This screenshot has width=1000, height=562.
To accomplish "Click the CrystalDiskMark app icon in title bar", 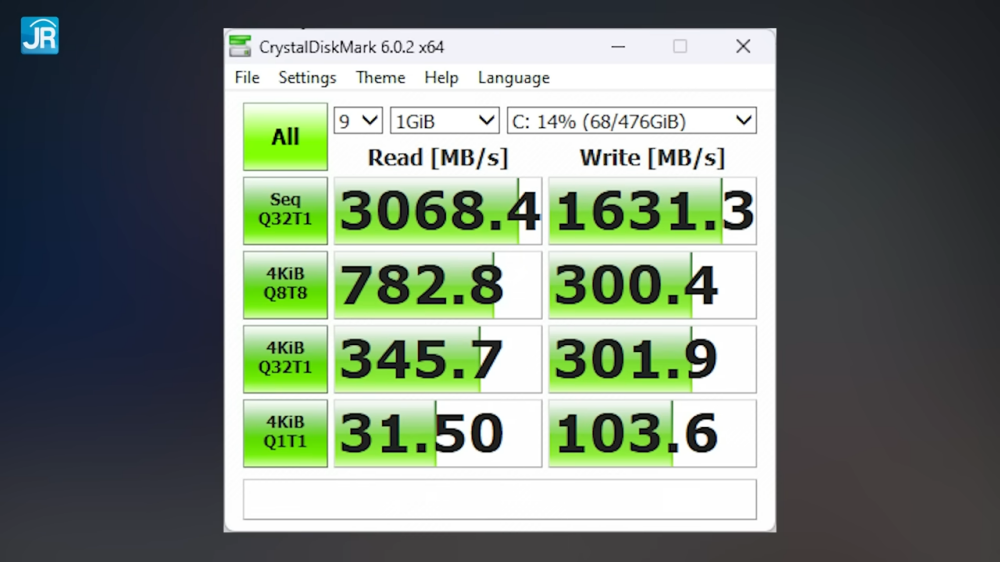I will (240, 47).
